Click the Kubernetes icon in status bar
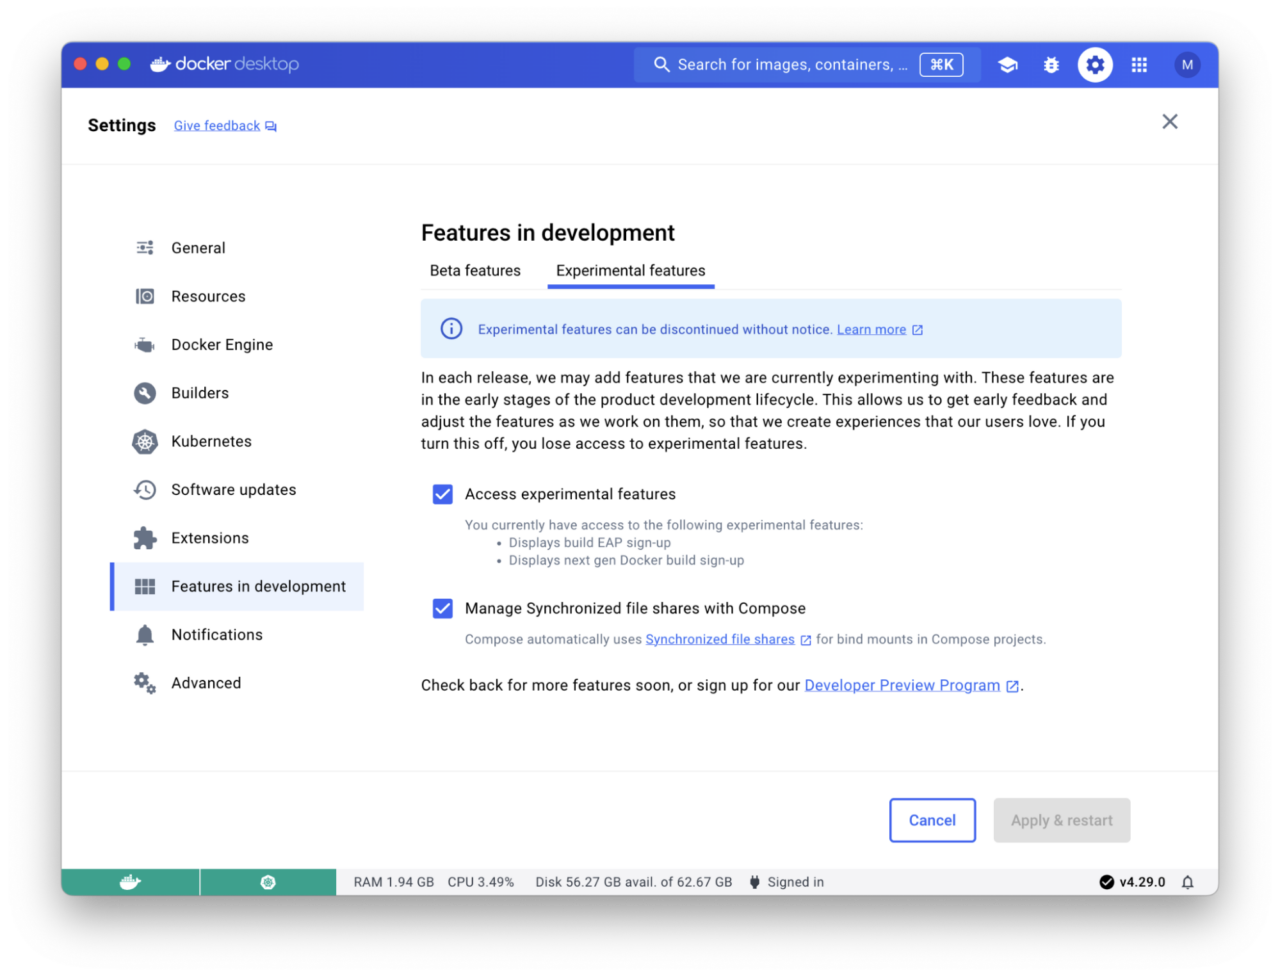The image size is (1280, 977). pyautogui.click(x=267, y=881)
